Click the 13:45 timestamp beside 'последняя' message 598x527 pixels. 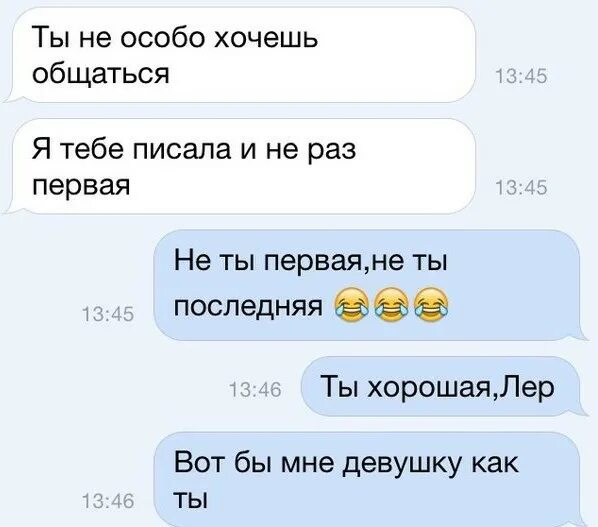point(108,315)
